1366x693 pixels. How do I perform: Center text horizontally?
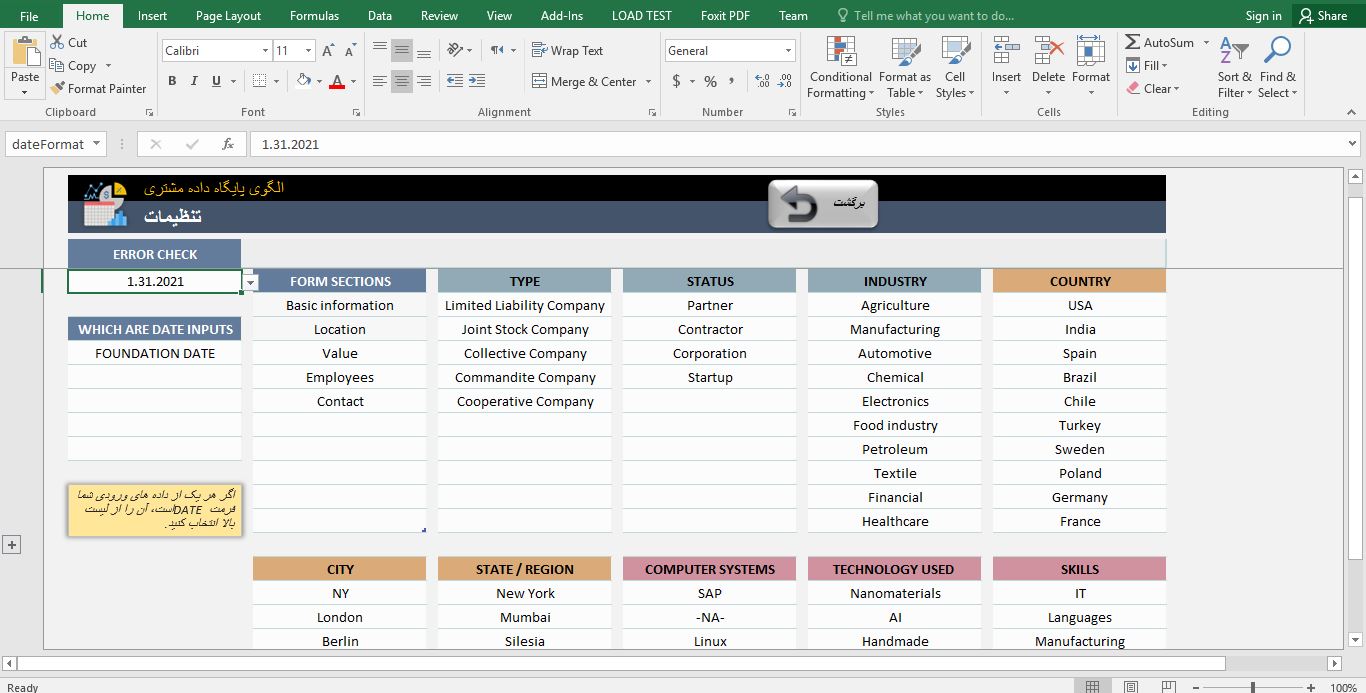point(402,81)
